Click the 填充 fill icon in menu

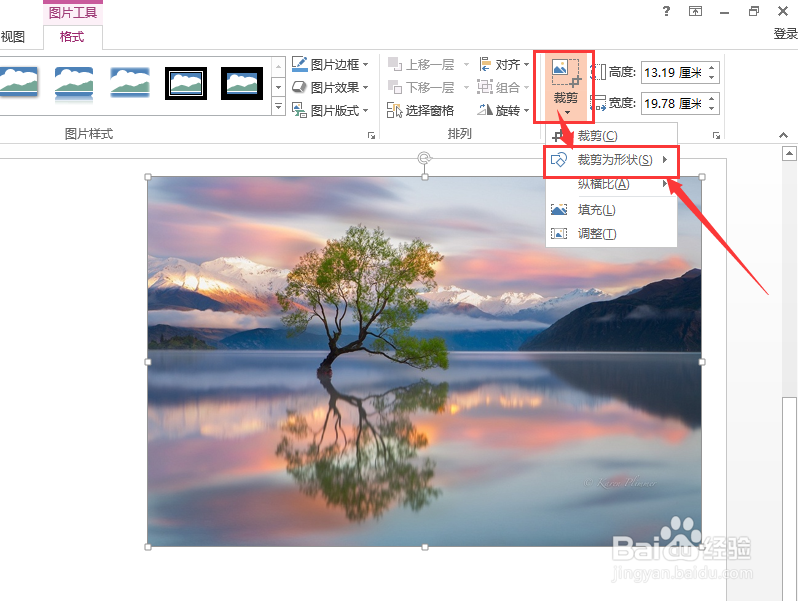point(559,209)
